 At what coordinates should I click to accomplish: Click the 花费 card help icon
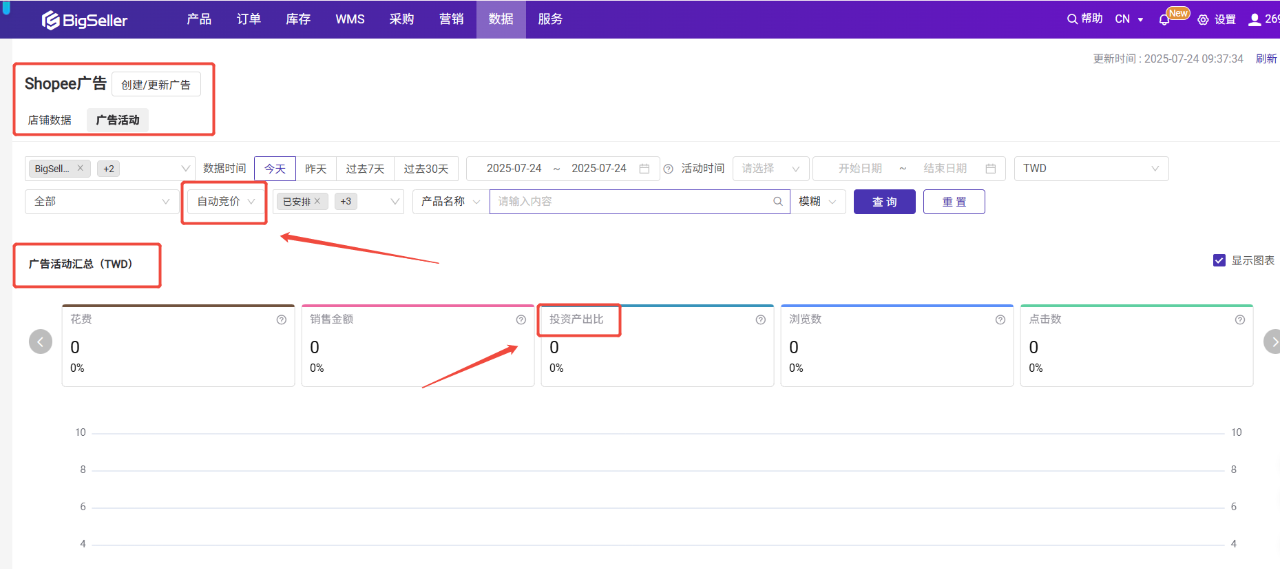[281, 320]
